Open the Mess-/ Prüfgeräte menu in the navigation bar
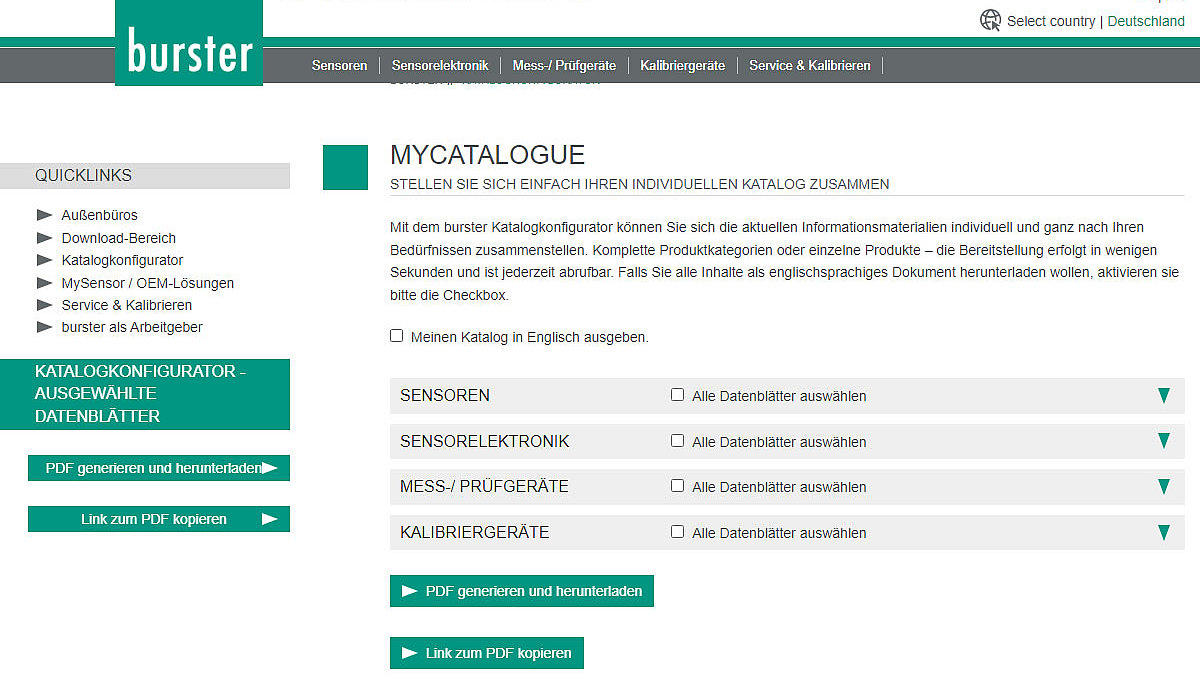 point(565,65)
